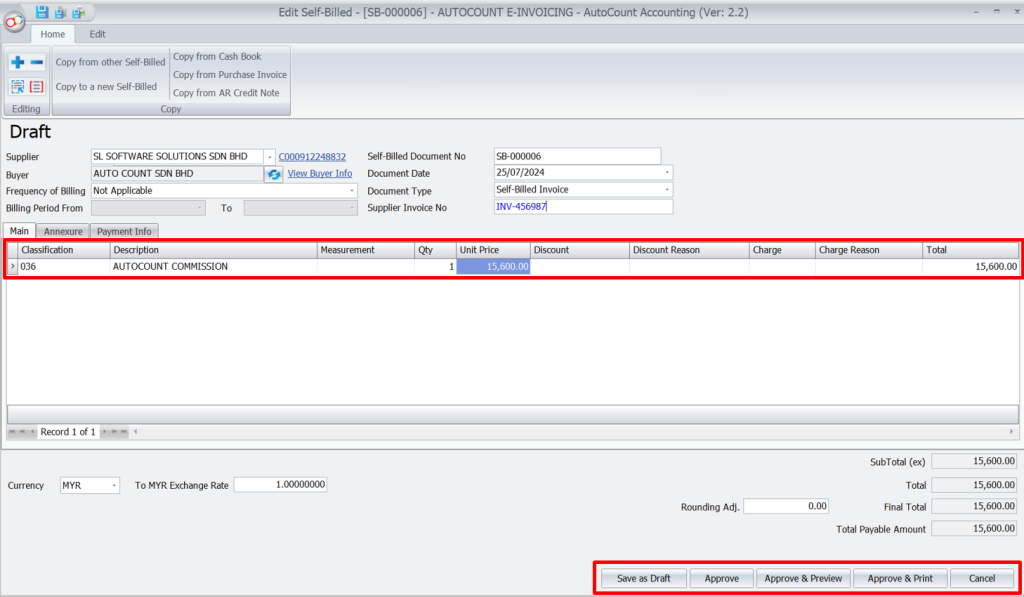Click the SubTotal (ex) value box
1024x597 pixels.
974,461
